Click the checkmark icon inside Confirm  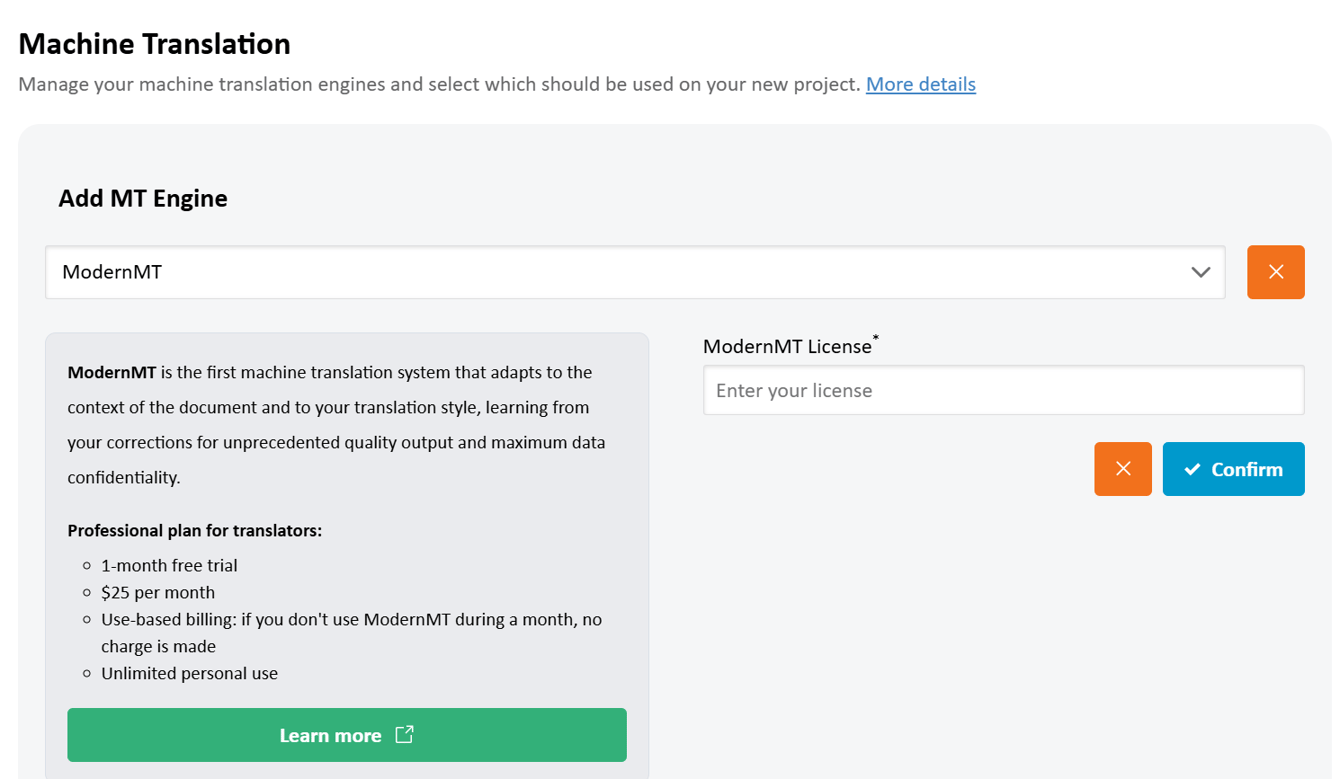click(x=1192, y=469)
